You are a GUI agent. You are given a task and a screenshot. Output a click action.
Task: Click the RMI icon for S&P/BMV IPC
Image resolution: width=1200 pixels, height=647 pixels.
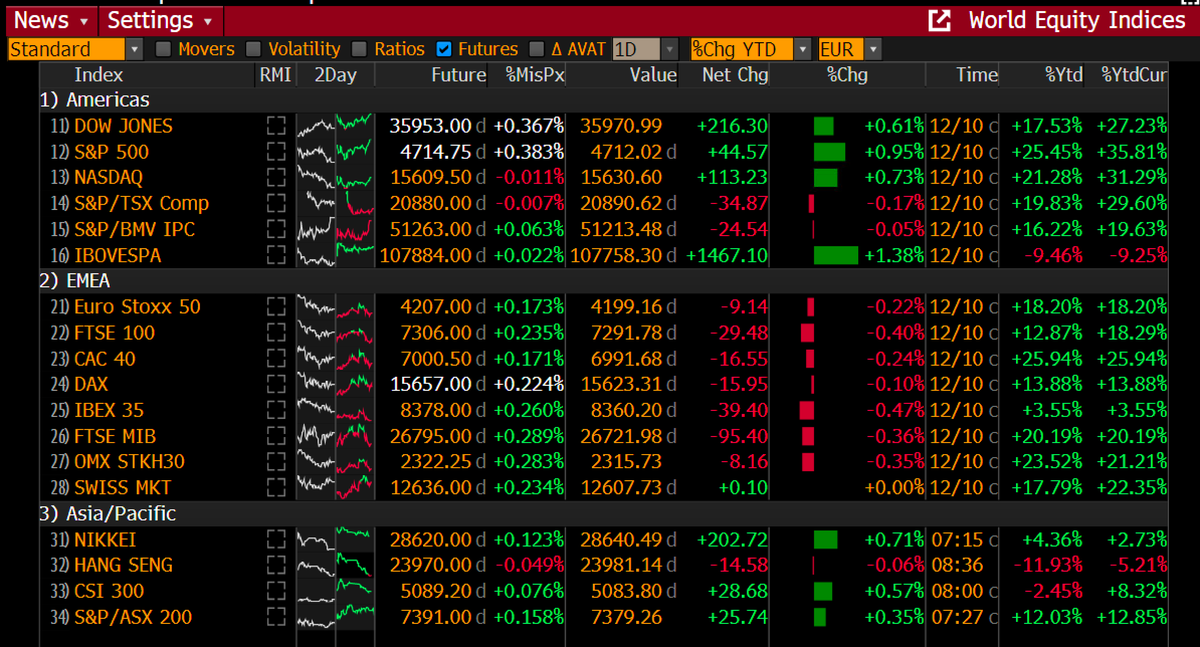(275, 229)
